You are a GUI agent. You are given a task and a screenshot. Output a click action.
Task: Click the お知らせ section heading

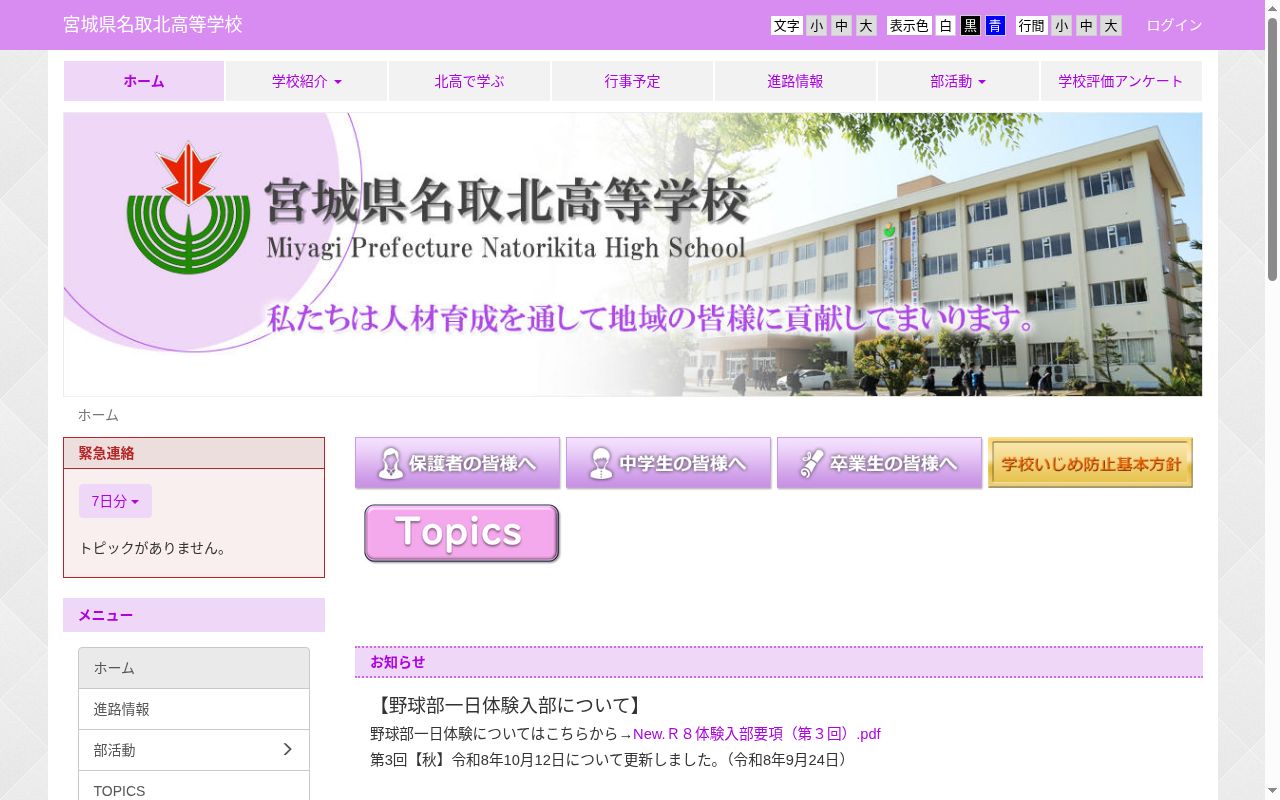tap(779, 662)
